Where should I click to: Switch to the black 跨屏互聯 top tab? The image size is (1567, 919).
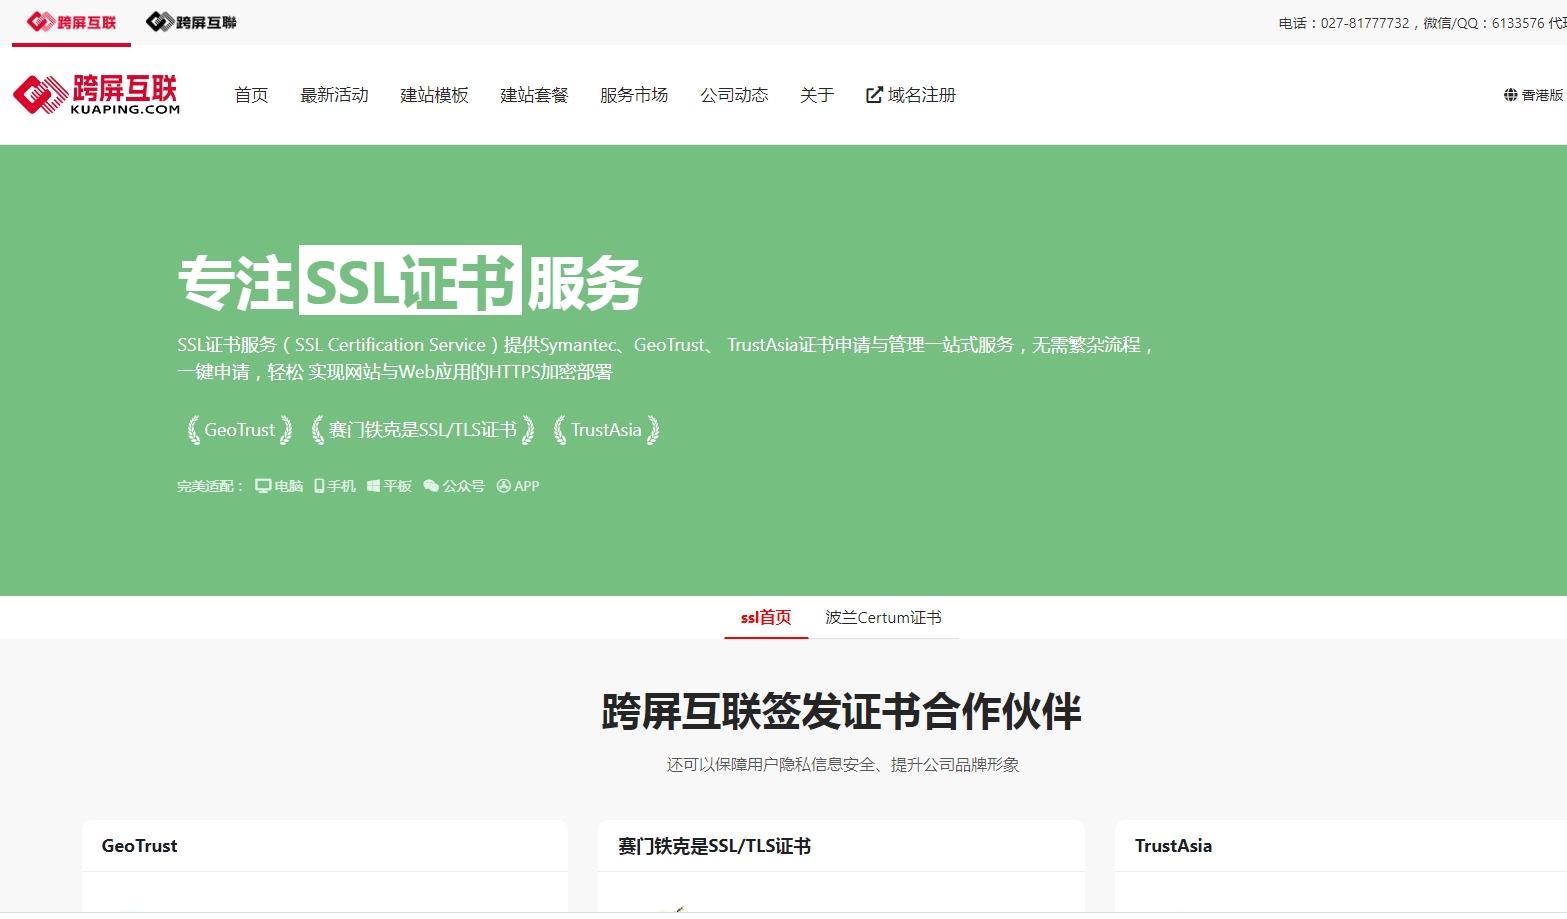point(191,22)
